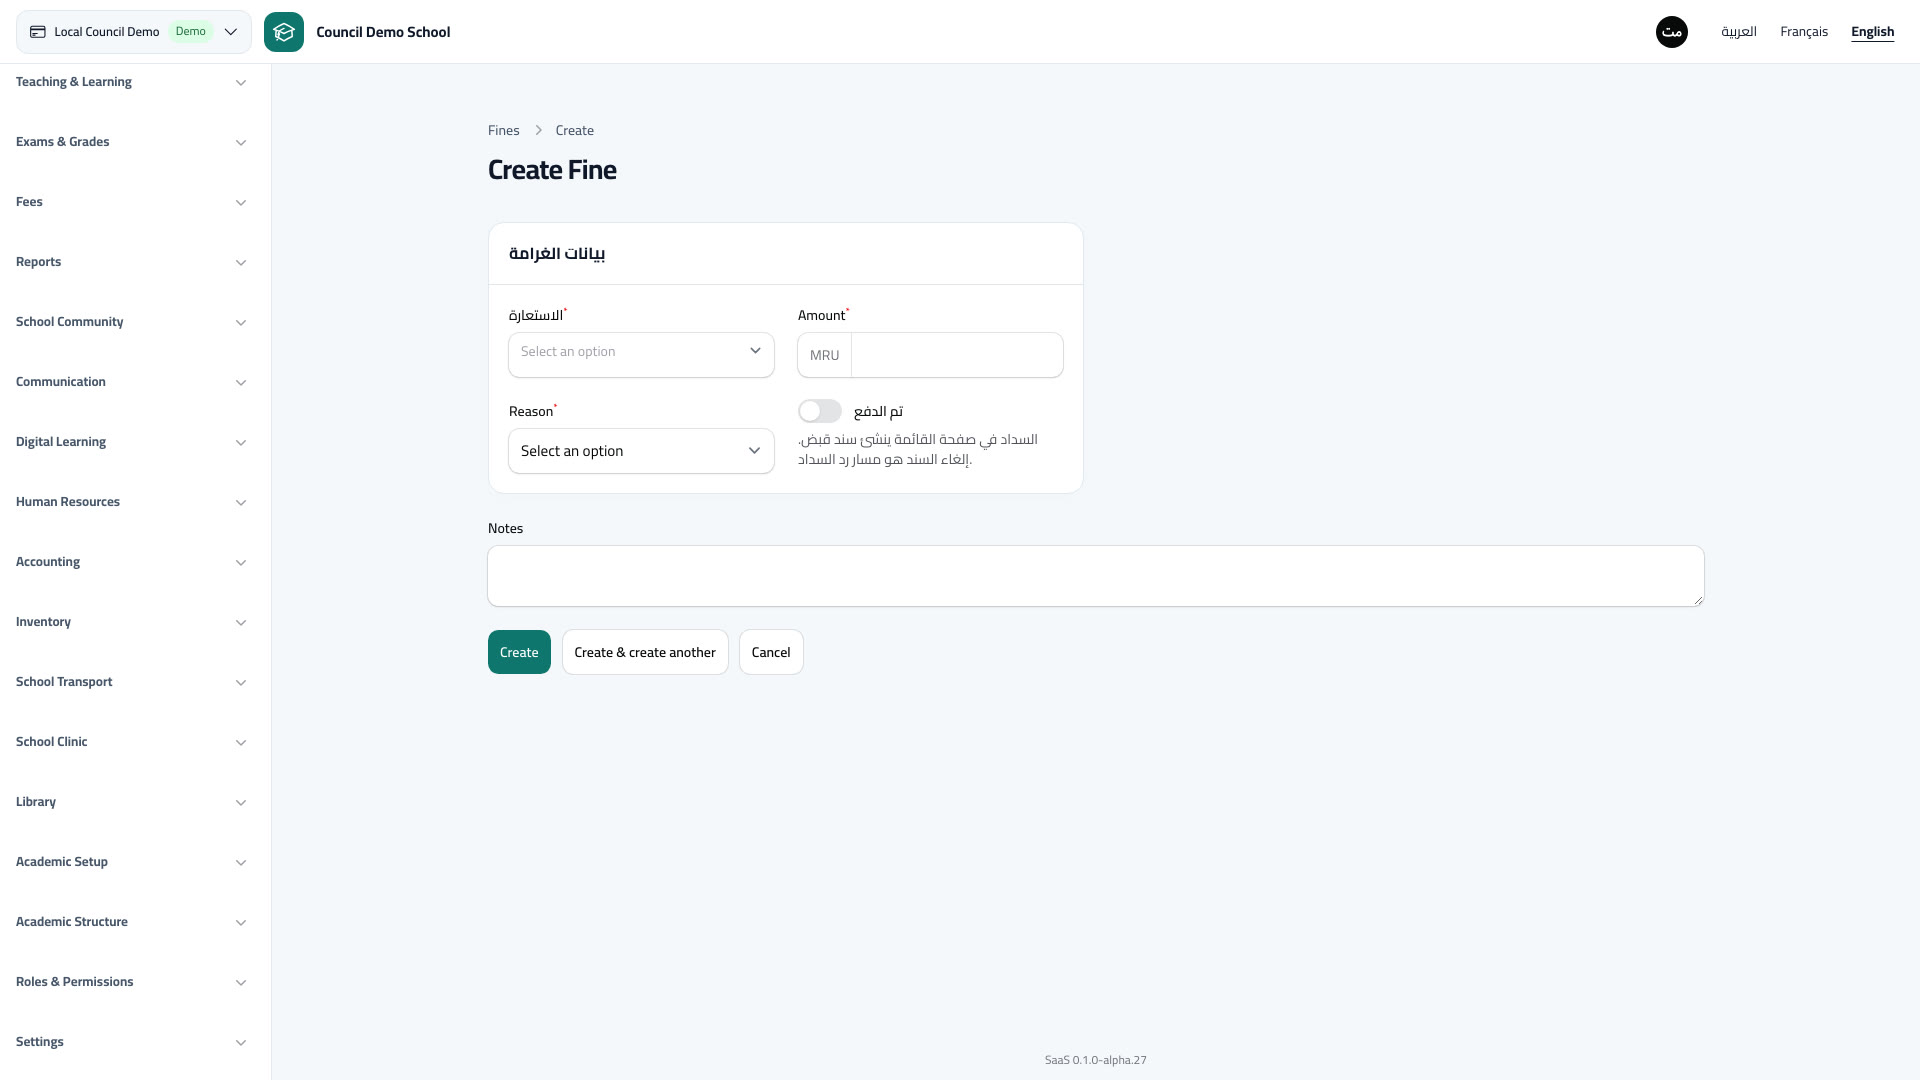The image size is (1920, 1080).
Task: Expand the Fees sidebar group
Action: 131,202
